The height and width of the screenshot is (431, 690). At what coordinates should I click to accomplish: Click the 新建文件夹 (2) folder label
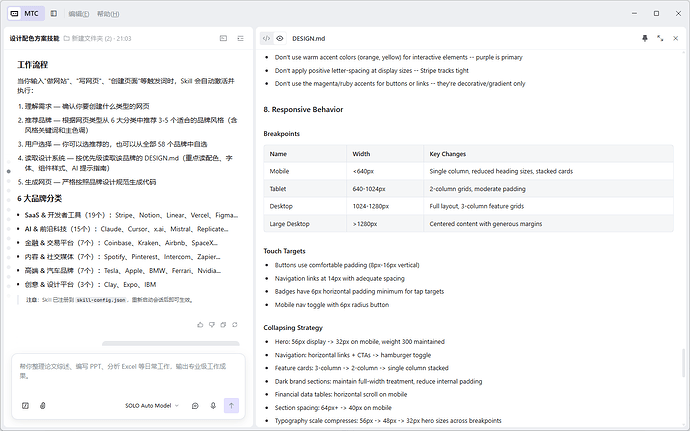[92, 39]
